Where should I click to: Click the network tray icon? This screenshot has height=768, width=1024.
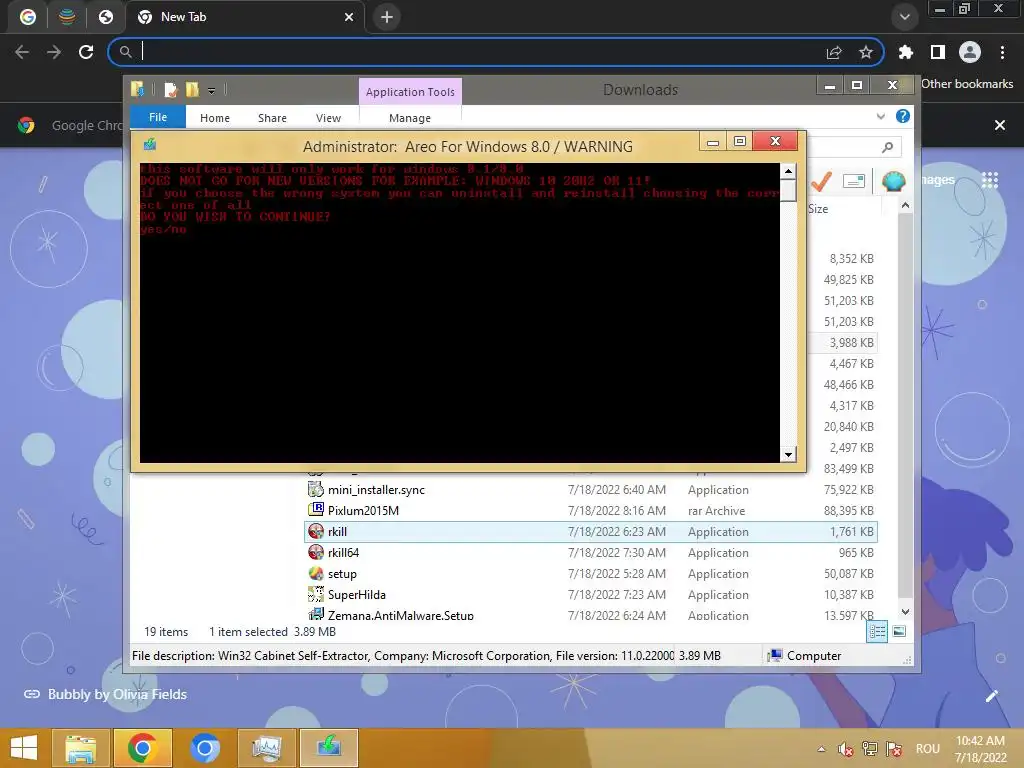click(x=870, y=749)
